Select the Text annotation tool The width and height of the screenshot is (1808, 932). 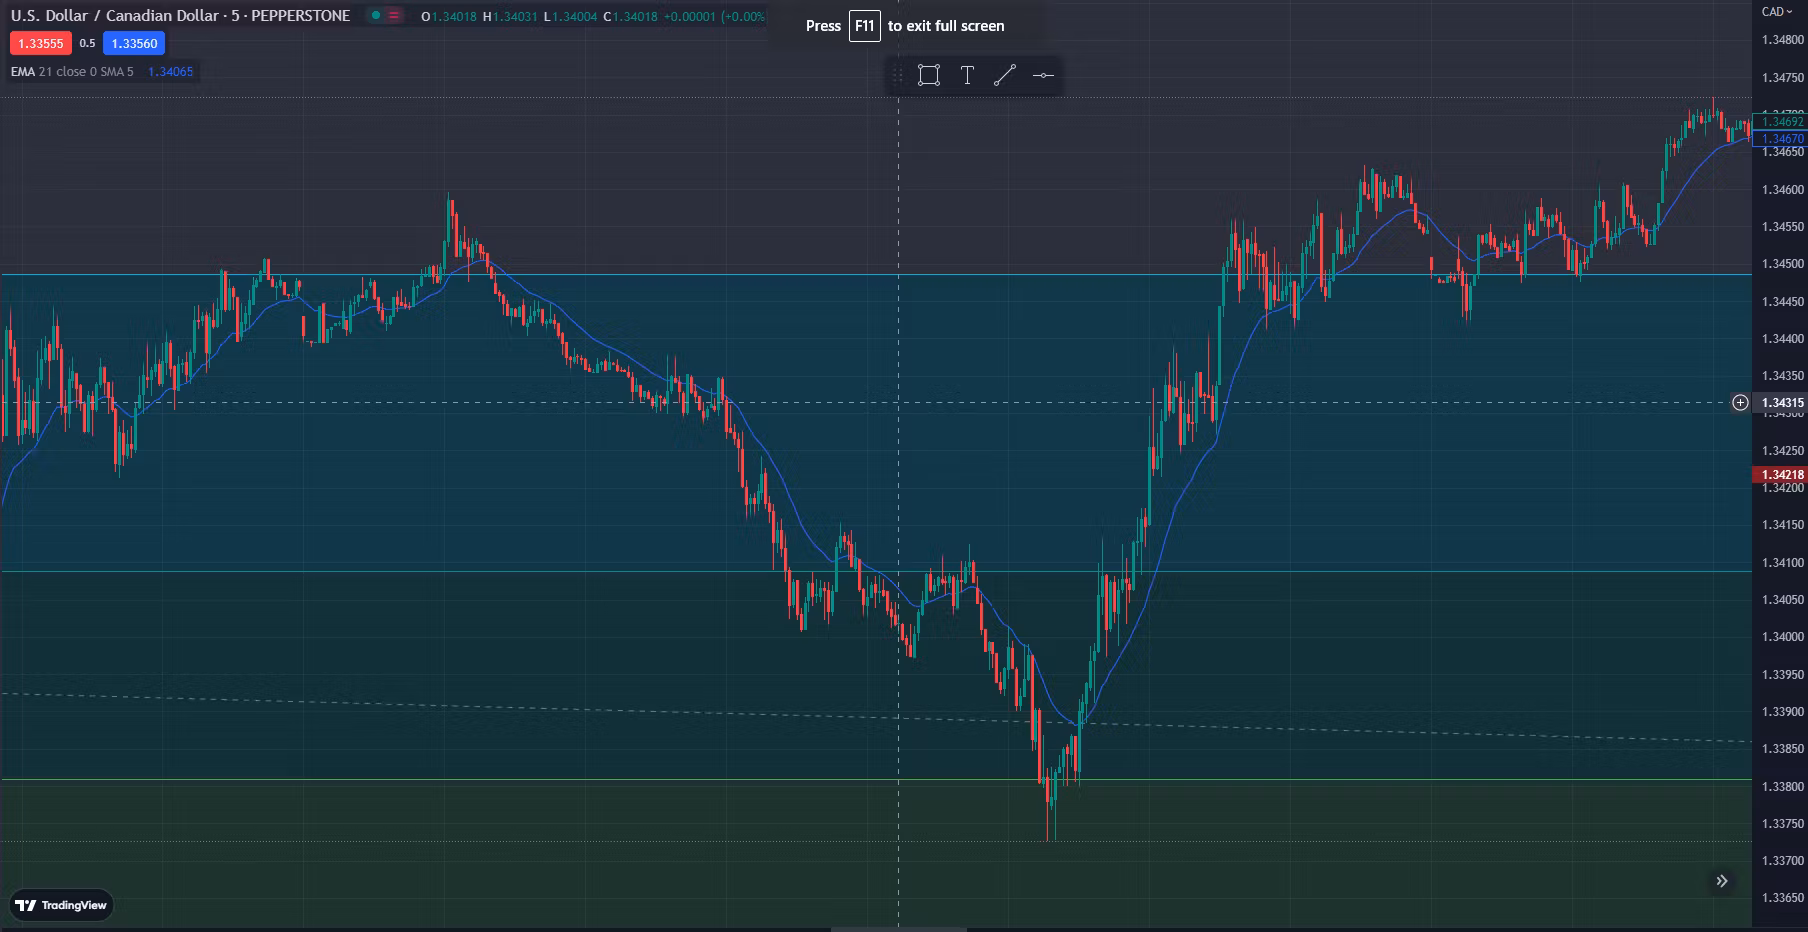(967, 74)
